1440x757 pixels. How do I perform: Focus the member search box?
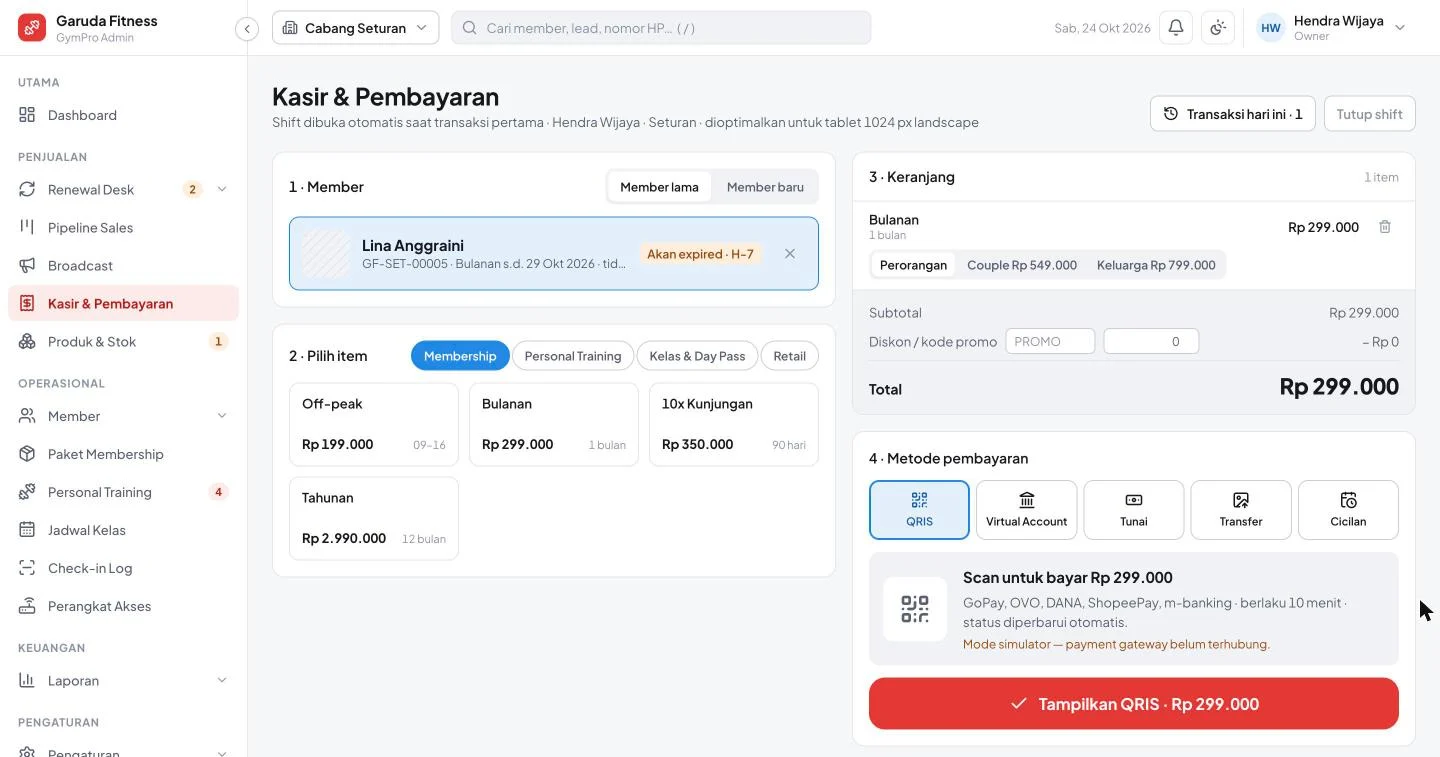pyautogui.click(x=661, y=28)
